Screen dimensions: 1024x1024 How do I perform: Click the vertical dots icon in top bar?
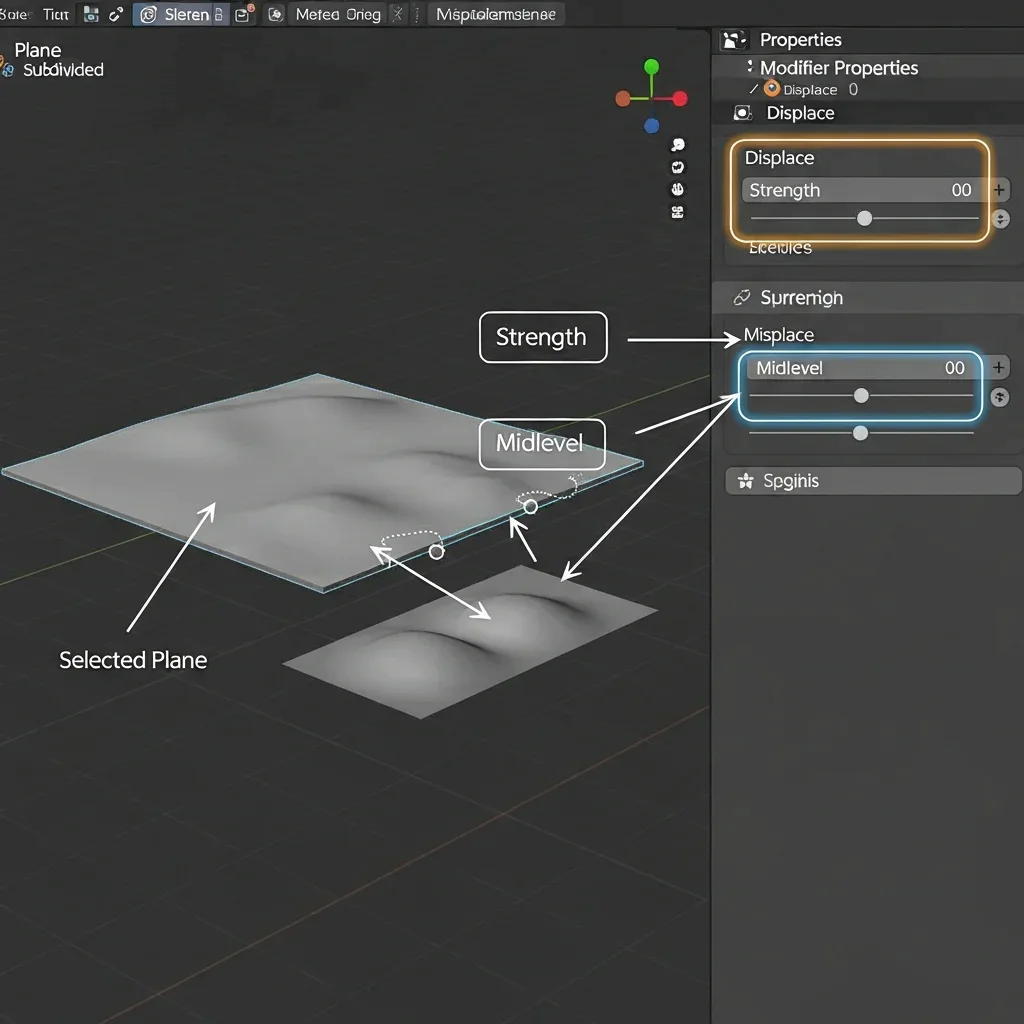[x=417, y=14]
